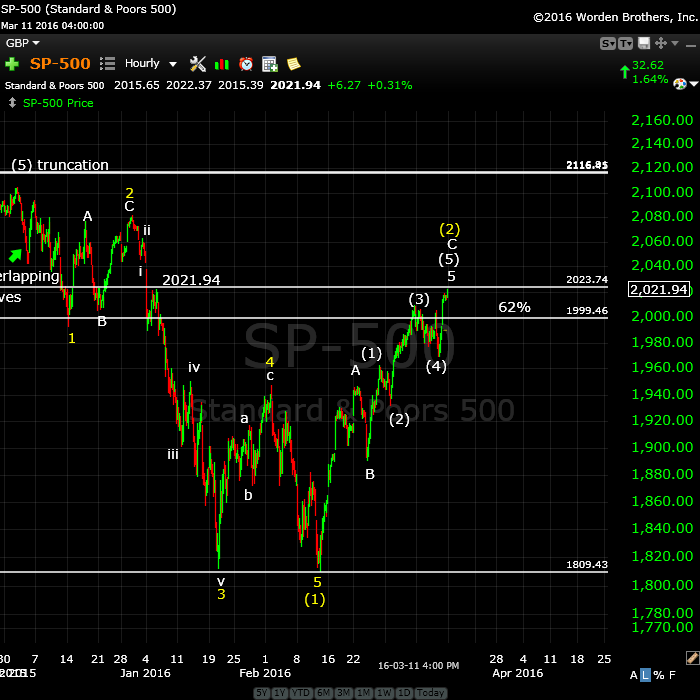700x700 pixels.
Task: Select the F scaling option
Action: [672, 675]
